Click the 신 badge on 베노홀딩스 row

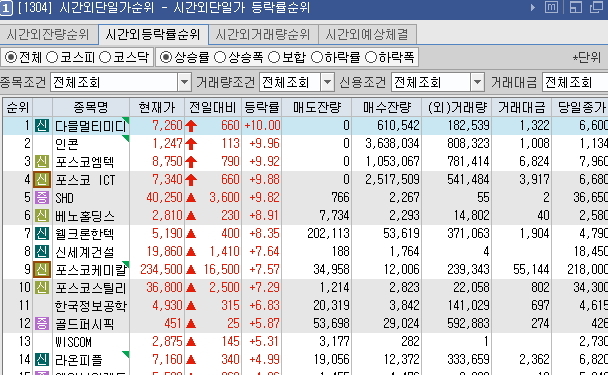(x=42, y=216)
